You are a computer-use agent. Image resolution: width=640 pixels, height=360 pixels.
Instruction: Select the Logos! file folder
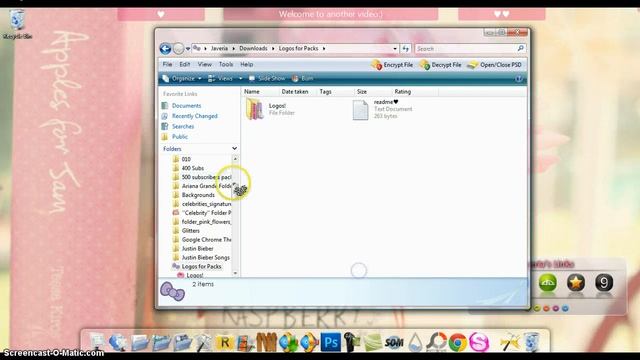click(x=270, y=109)
